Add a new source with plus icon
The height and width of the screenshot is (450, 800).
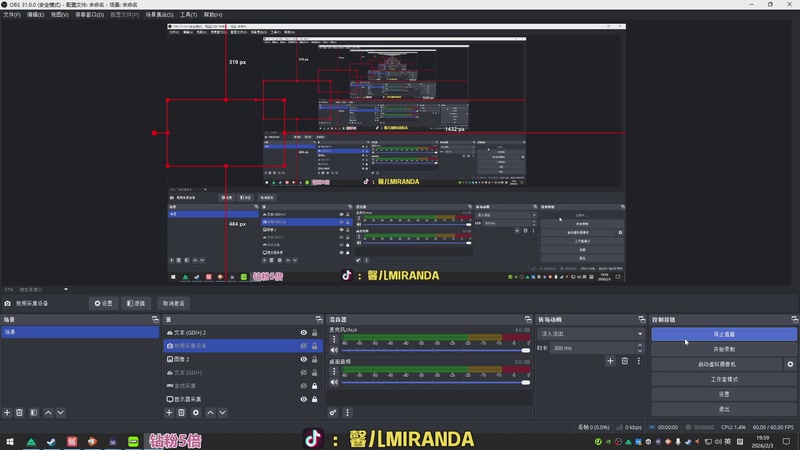[x=169, y=412]
